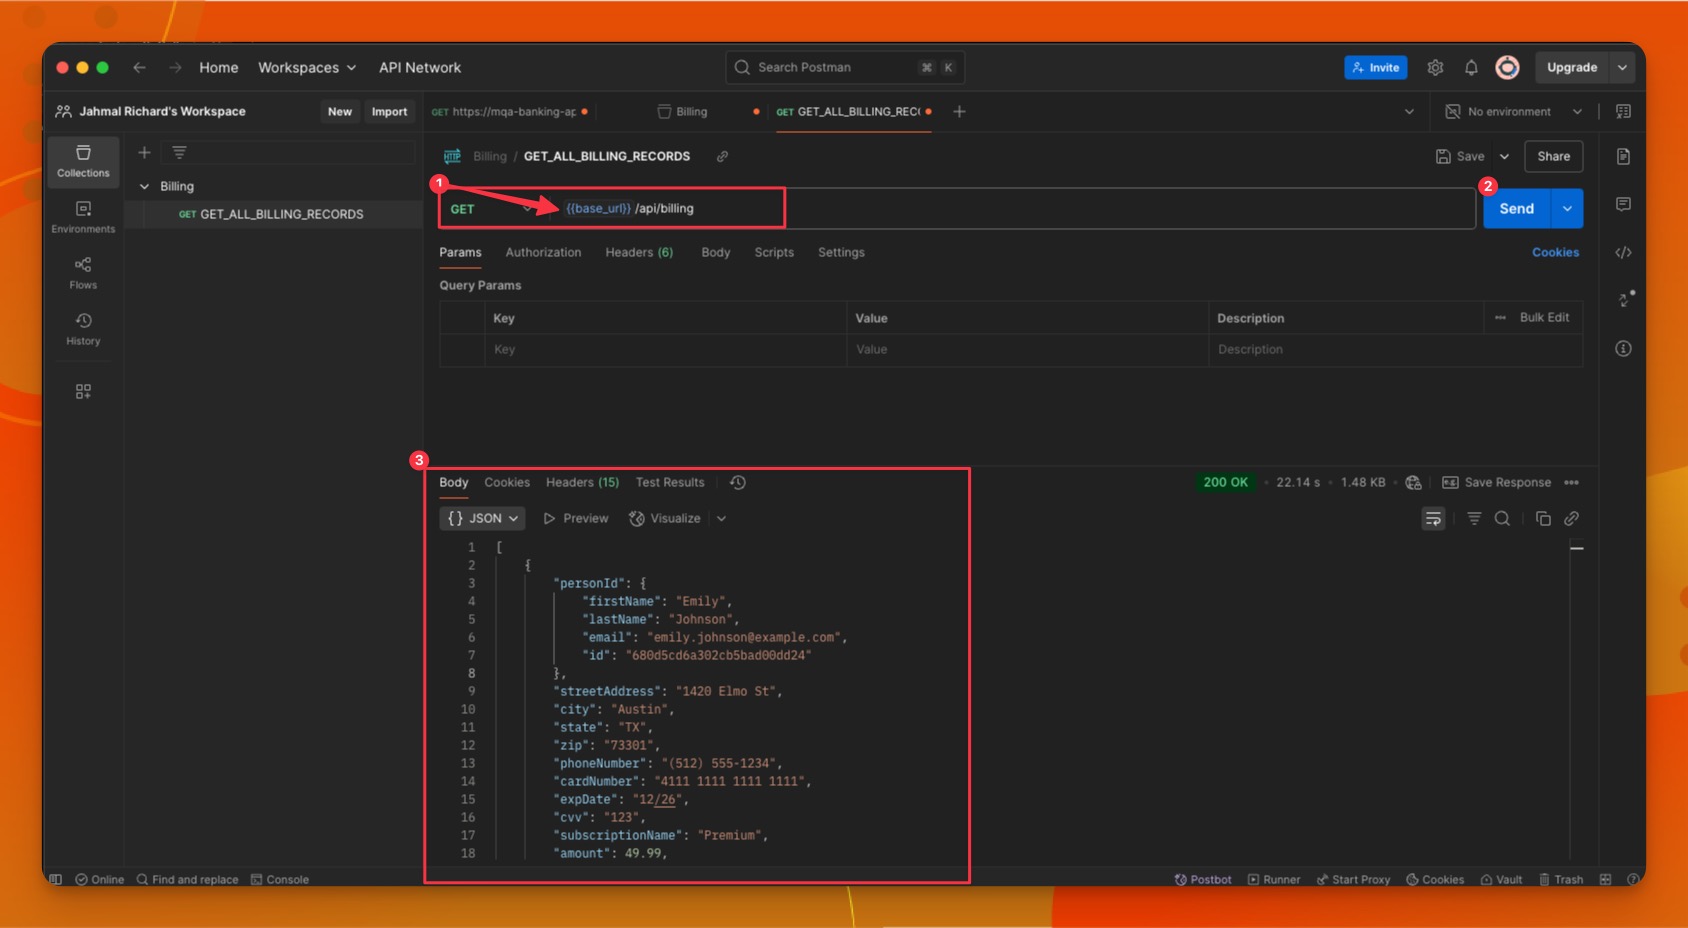Open the Flows sidebar panel

pyautogui.click(x=83, y=273)
